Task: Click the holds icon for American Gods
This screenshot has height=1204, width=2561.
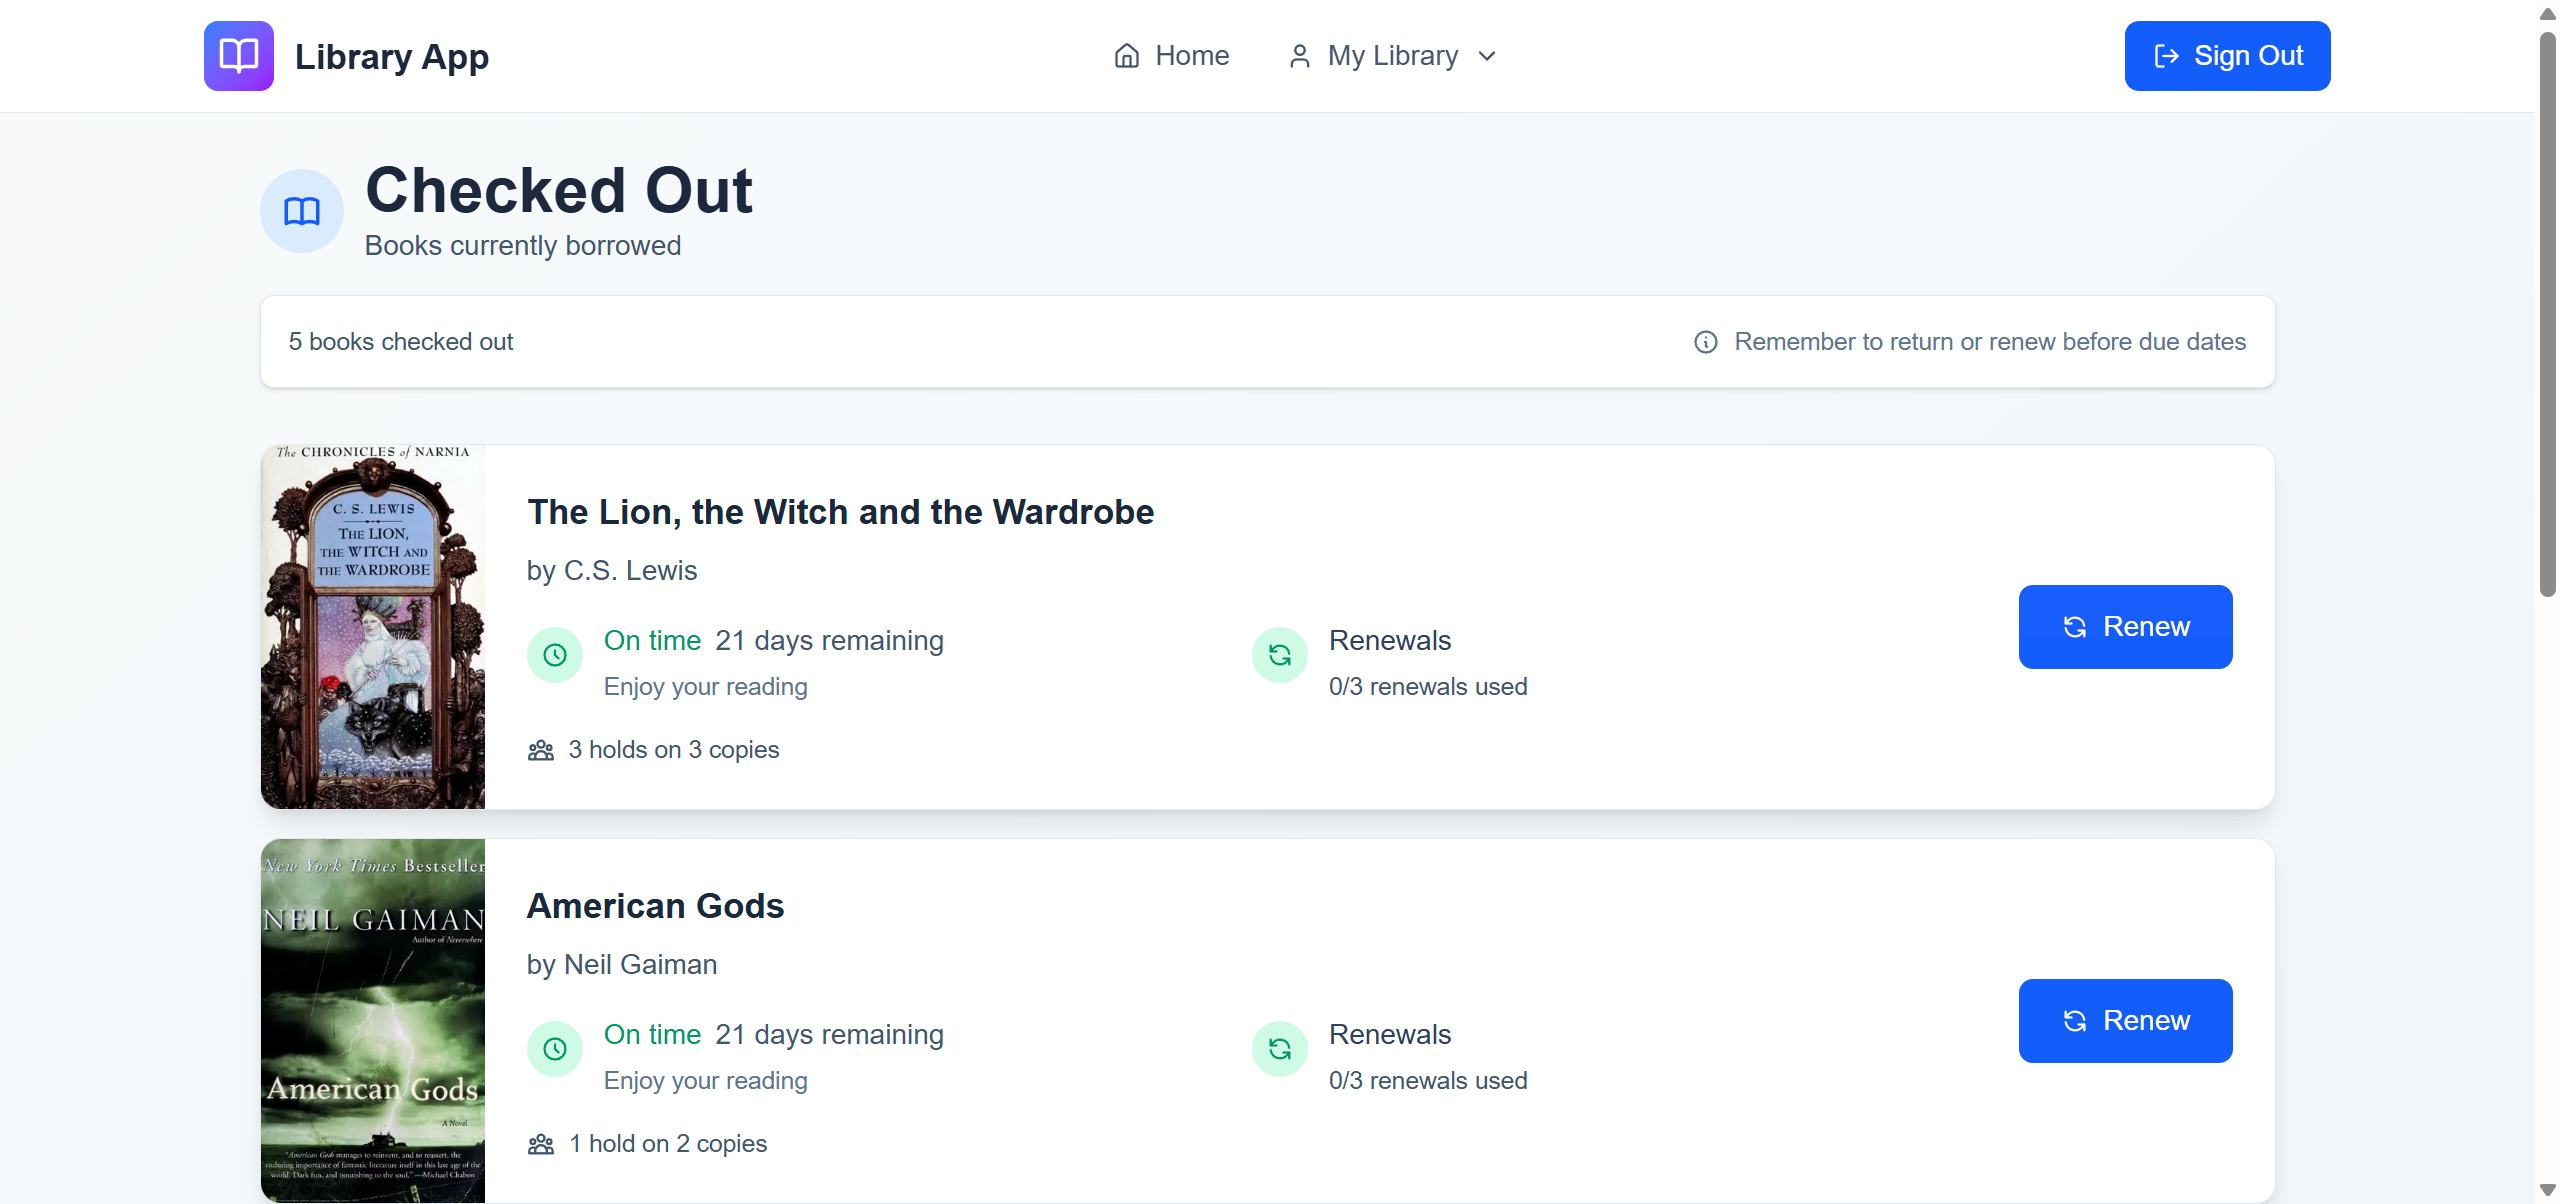Action: [x=541, y=1144]
